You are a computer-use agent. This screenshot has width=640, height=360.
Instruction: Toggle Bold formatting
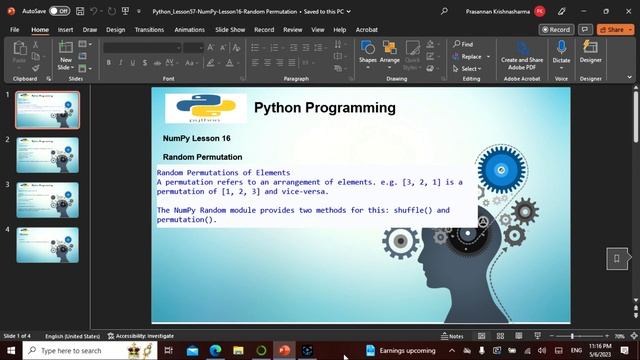pyautogui.click(x=109, y=63)
